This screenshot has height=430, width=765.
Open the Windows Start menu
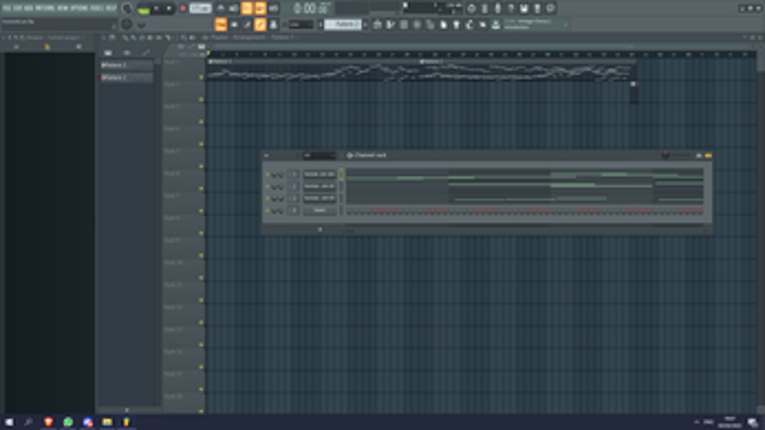pos(9,422)
